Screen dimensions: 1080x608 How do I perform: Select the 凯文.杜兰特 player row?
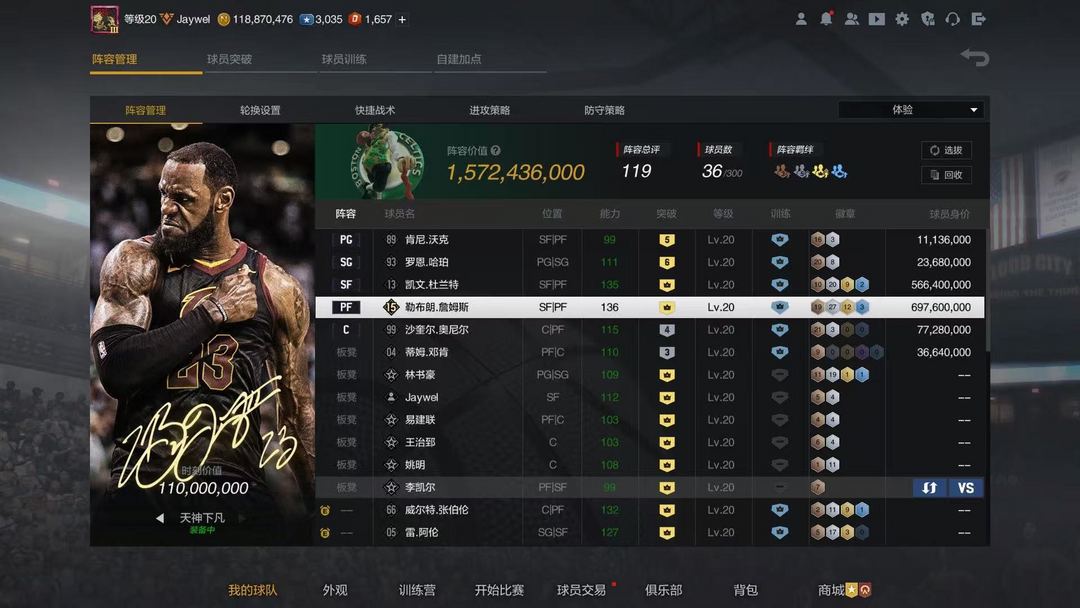tap(650, 284)
